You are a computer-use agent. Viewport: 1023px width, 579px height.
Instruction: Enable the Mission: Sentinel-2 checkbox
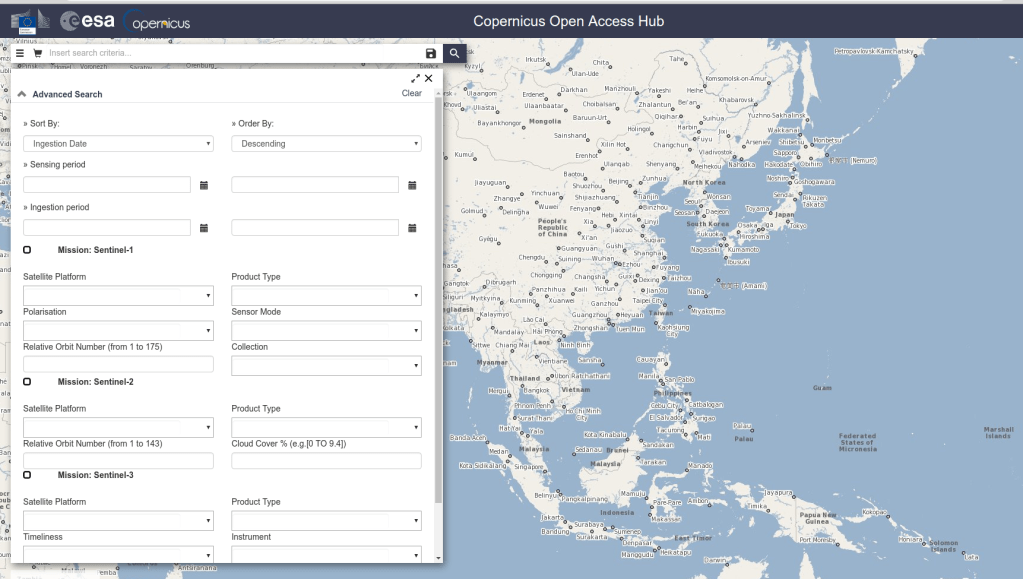(x=27, y=381)
